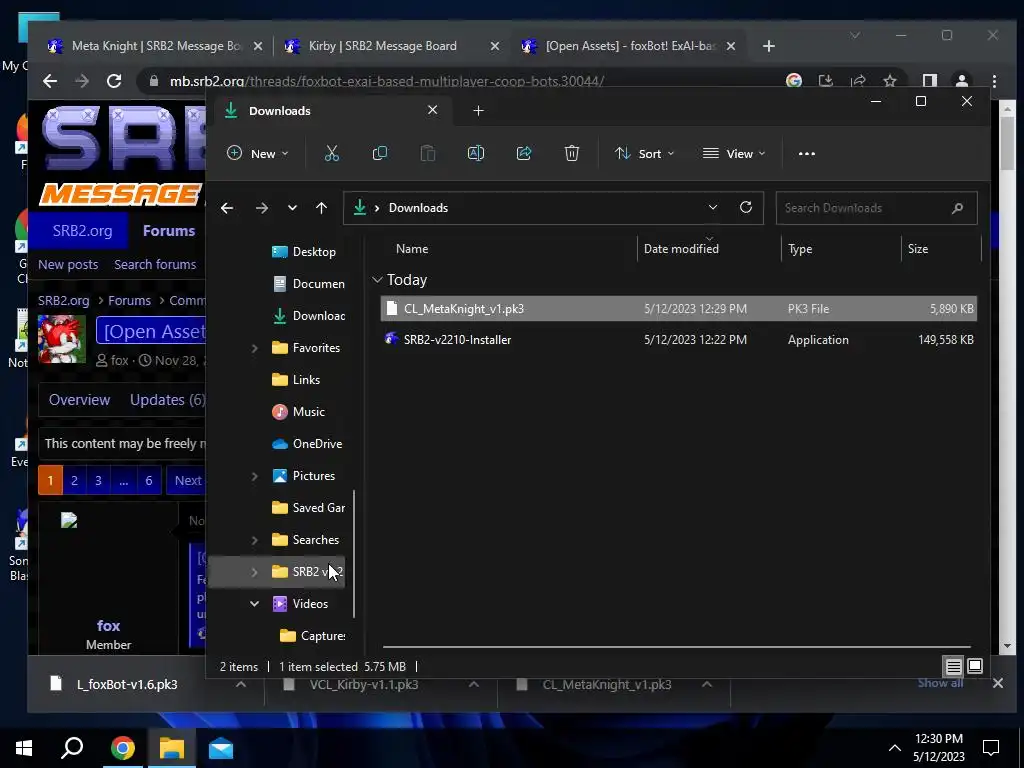The height and width of the screenshot is (768, 1024).
Task: Go back in the Chrome browser
Action: 50,81
